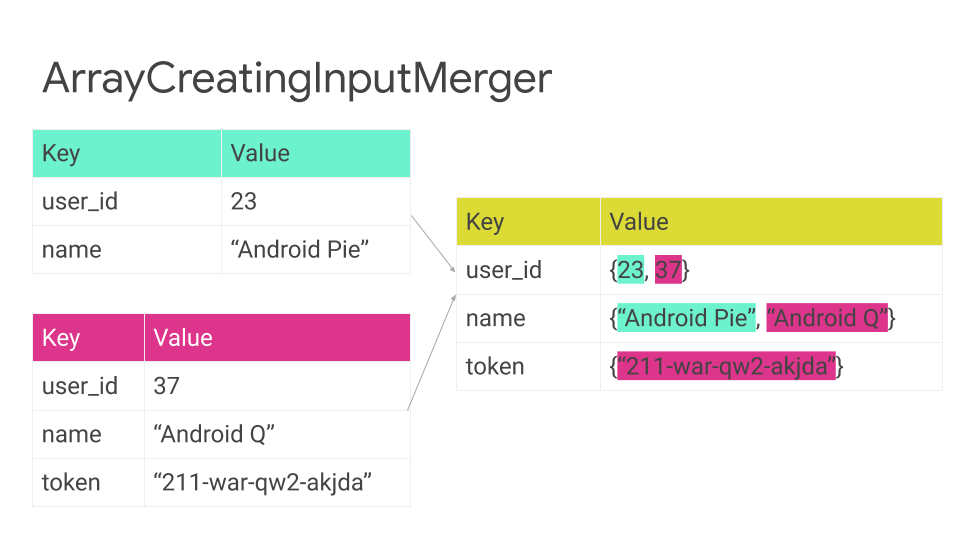Click the ArrayCreatingInputMerger slide title
The width and height of the screenshot is (960, 540).
pos(297,80)
